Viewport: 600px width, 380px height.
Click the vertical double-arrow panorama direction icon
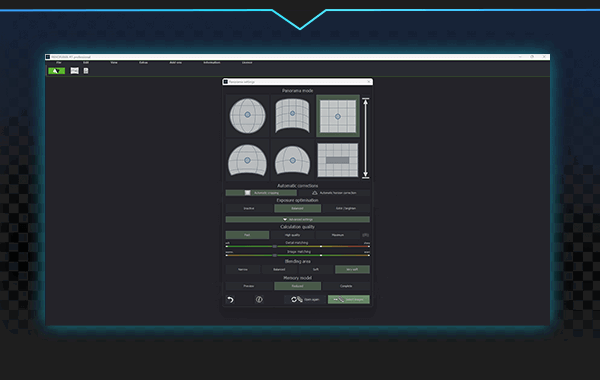[x=365, y=138]
